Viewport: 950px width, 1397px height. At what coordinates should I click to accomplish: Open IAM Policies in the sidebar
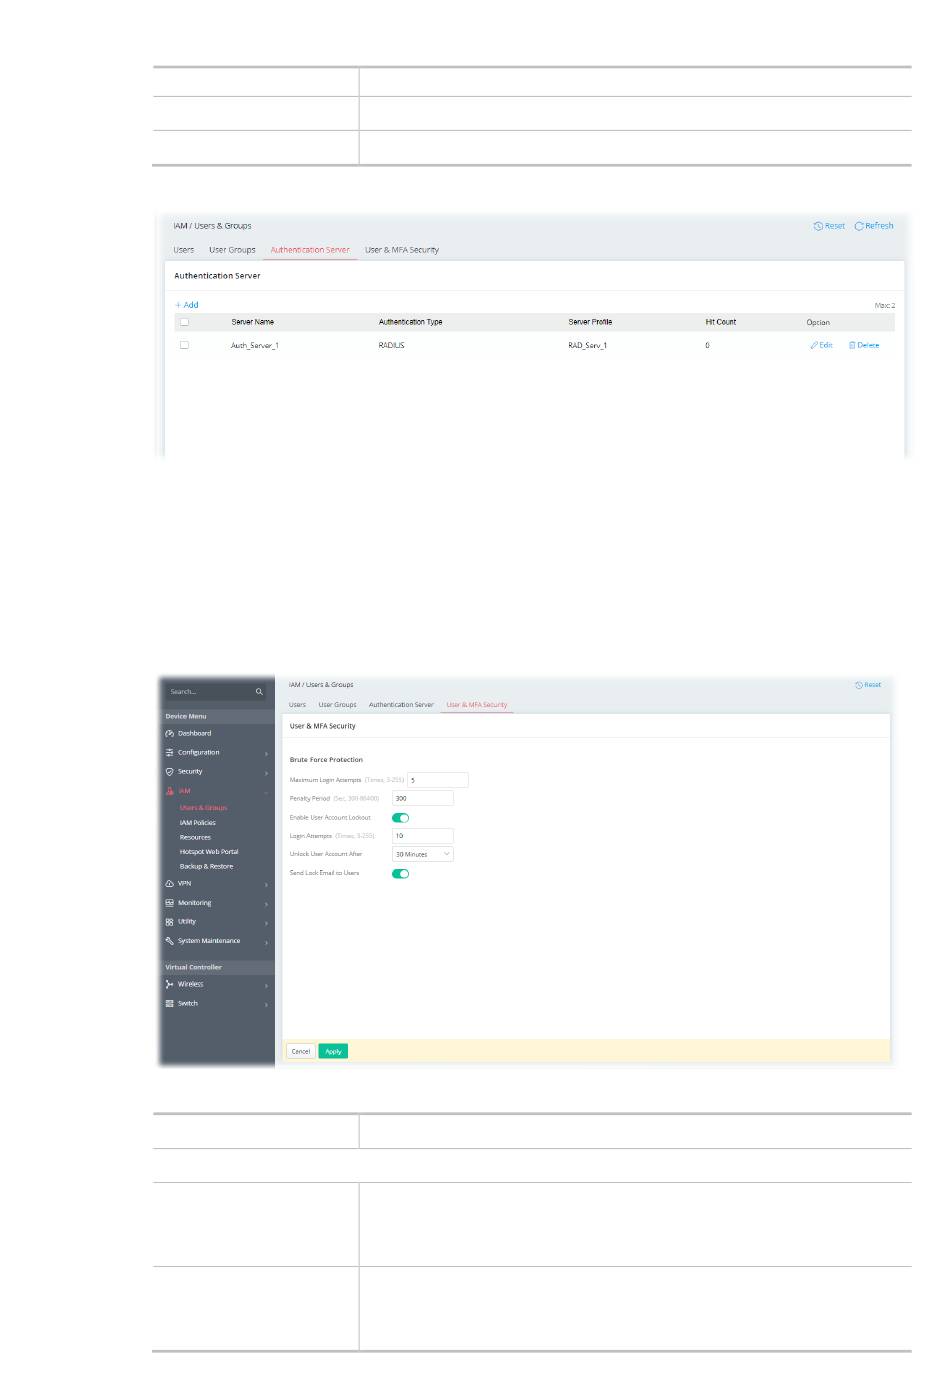pos(198,823)
